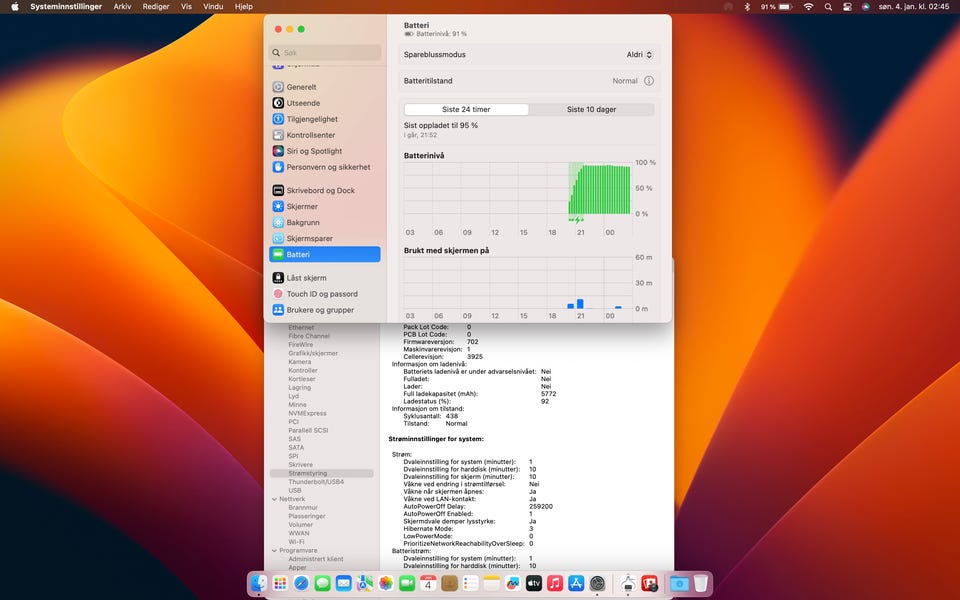Collapse the Programvare tree section

(273, 550)
